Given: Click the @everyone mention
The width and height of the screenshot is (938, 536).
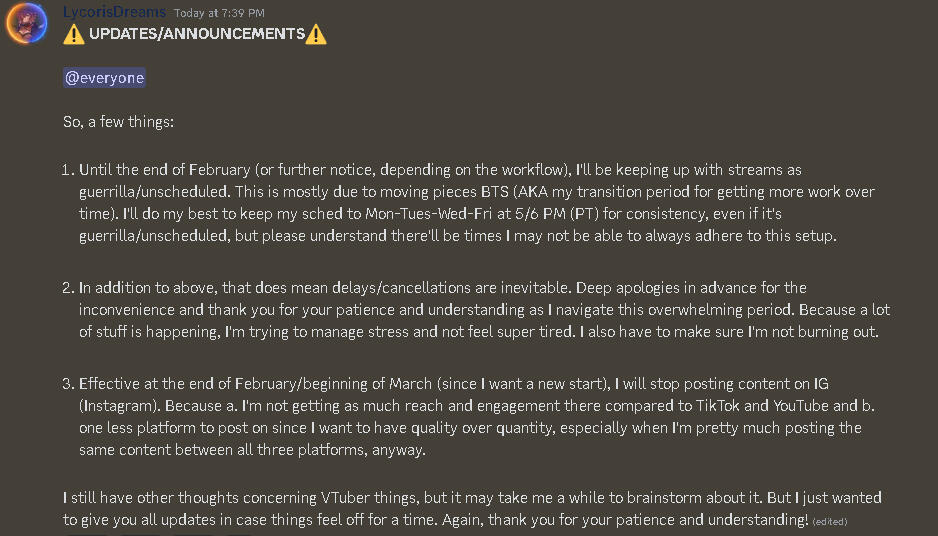Looking at the screenshot, I should [x=105, y=78].
